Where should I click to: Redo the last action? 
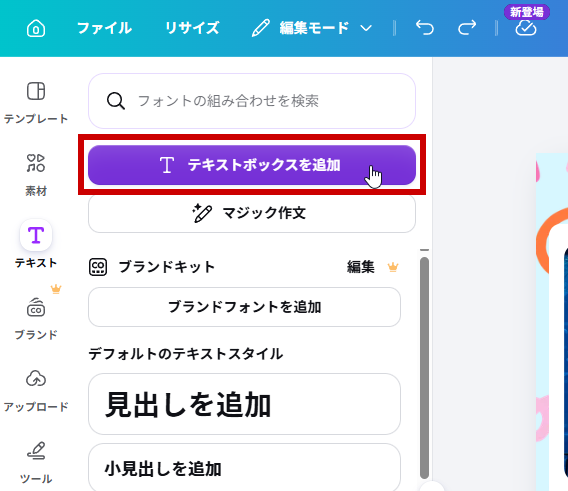point(467,28)
